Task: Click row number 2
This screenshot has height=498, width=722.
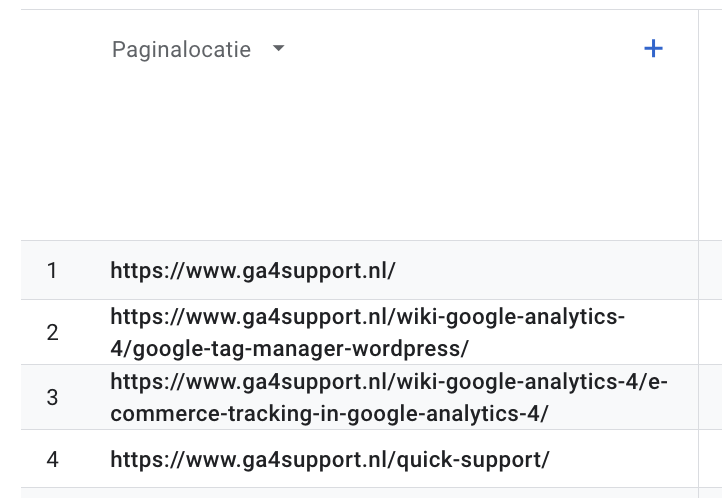Action: tap(52, 332)
